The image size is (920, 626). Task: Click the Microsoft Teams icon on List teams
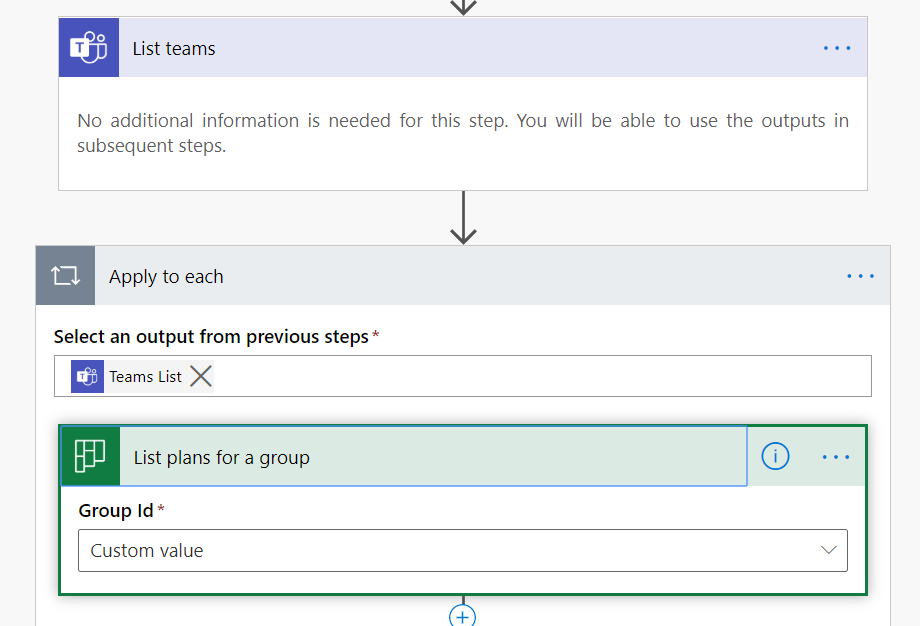tap(89, 48)
